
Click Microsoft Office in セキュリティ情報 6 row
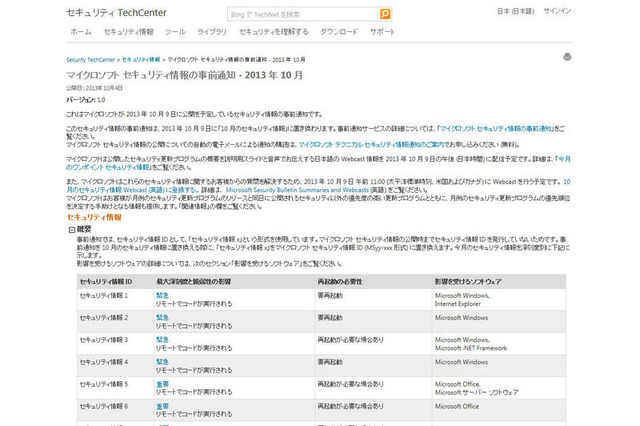click(x=457, y=406)
